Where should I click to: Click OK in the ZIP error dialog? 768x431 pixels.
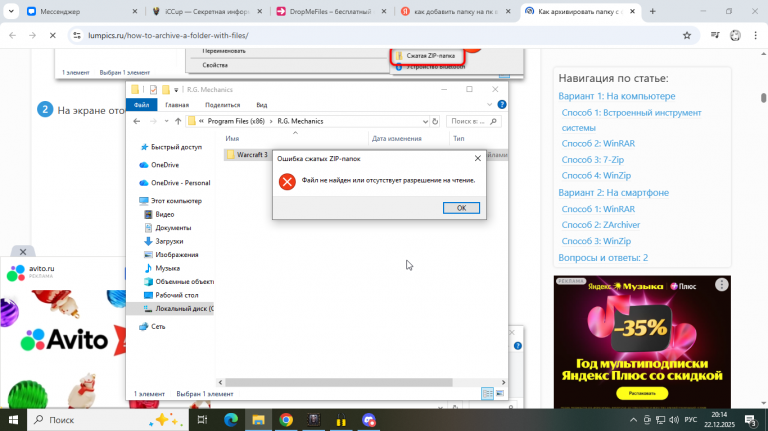[x=461, y=208]
